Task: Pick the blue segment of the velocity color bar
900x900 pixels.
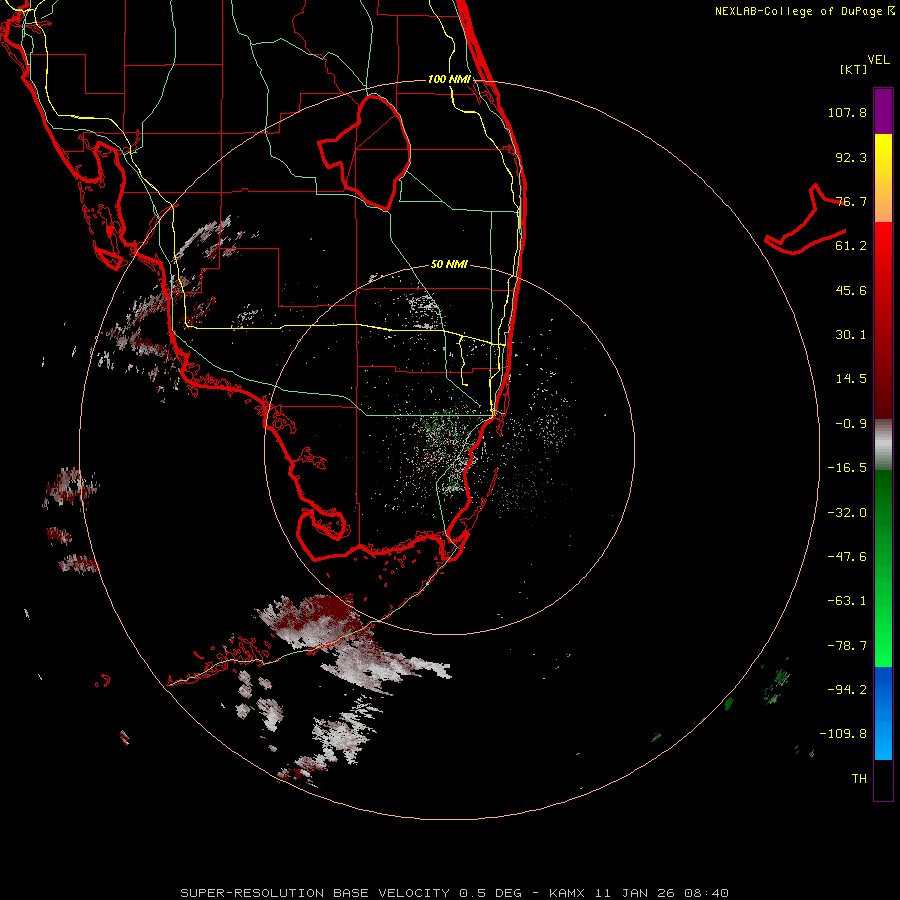Action: pos(883,713)
